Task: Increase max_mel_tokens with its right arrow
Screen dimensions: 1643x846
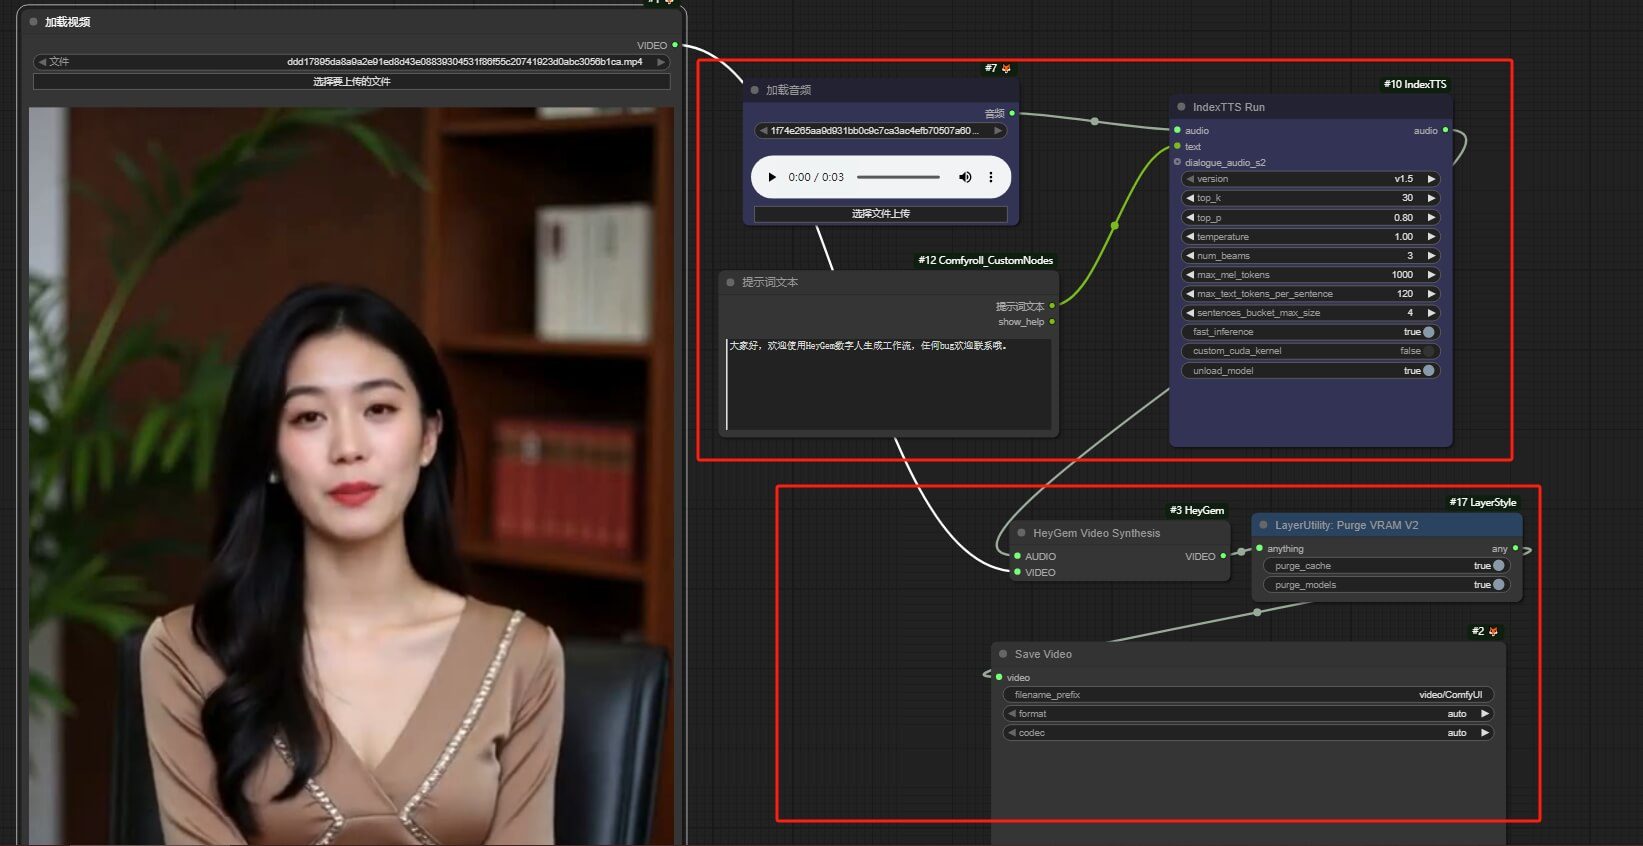Action: tap(1431, 275)
